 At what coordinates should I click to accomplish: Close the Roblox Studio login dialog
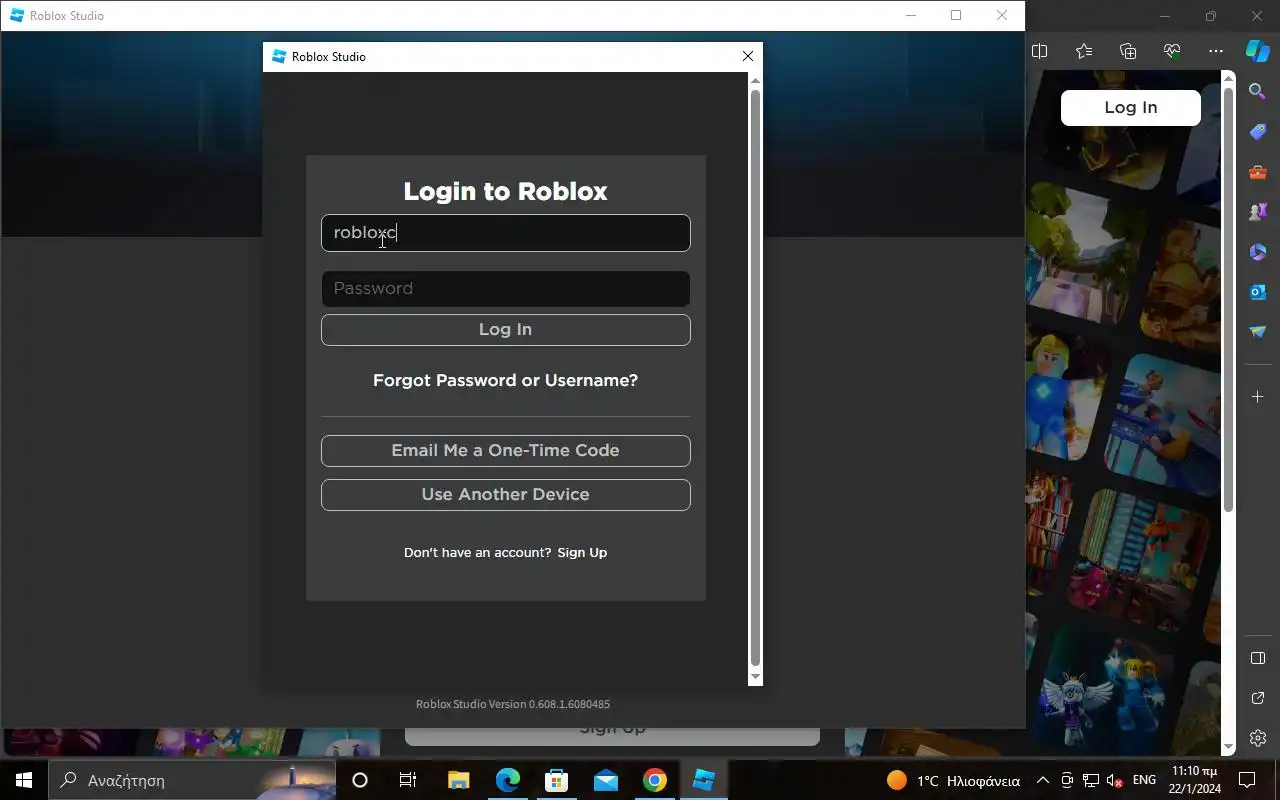coord(747,57)
